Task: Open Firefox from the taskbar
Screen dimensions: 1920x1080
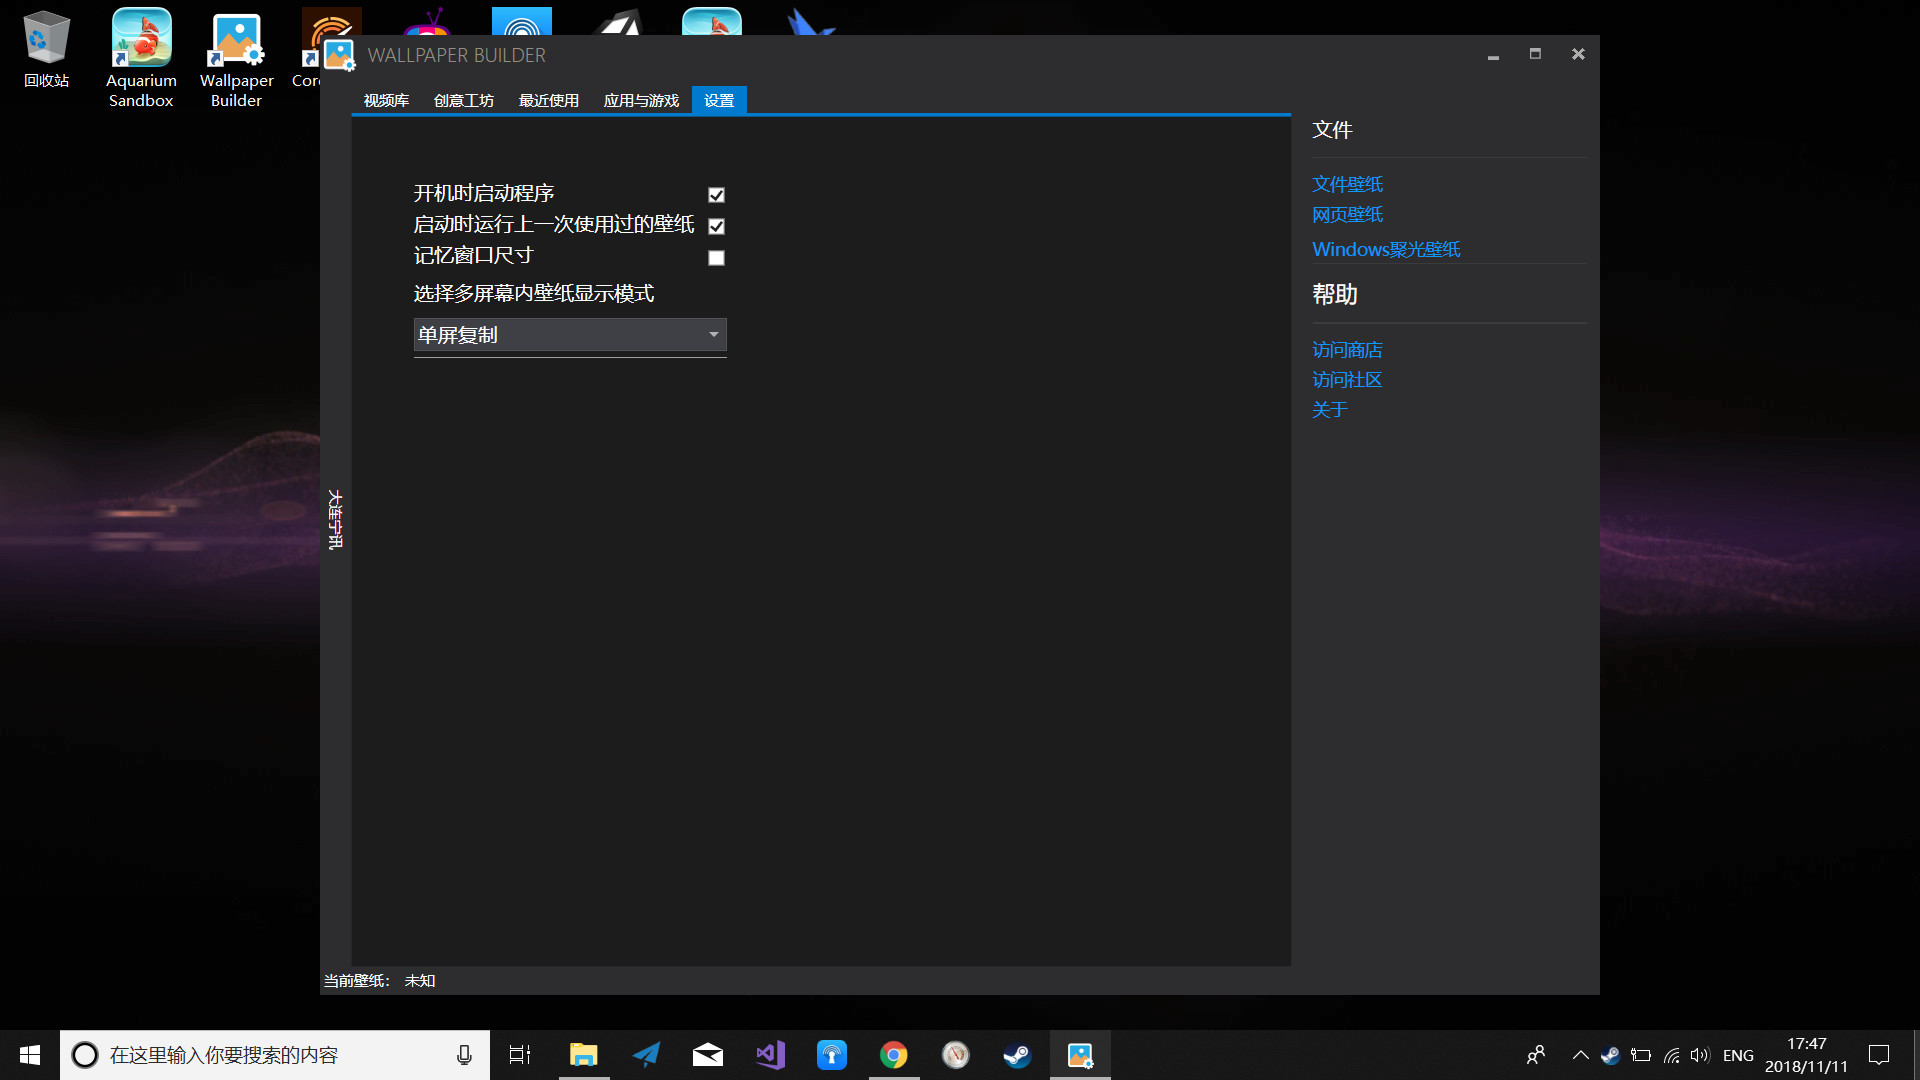Action: (956, 1054)
